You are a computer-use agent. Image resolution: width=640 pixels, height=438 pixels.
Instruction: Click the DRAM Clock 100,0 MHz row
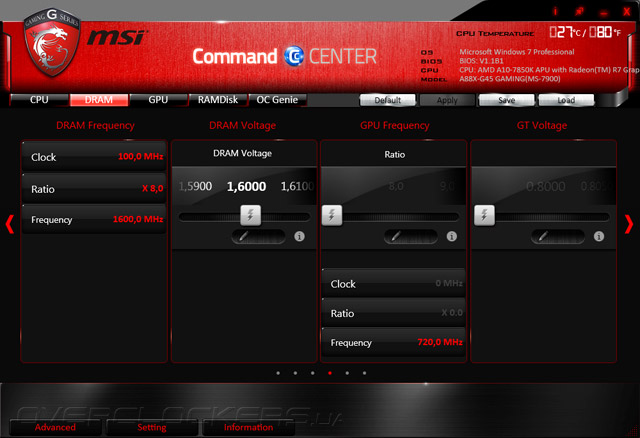coord(94,157)
